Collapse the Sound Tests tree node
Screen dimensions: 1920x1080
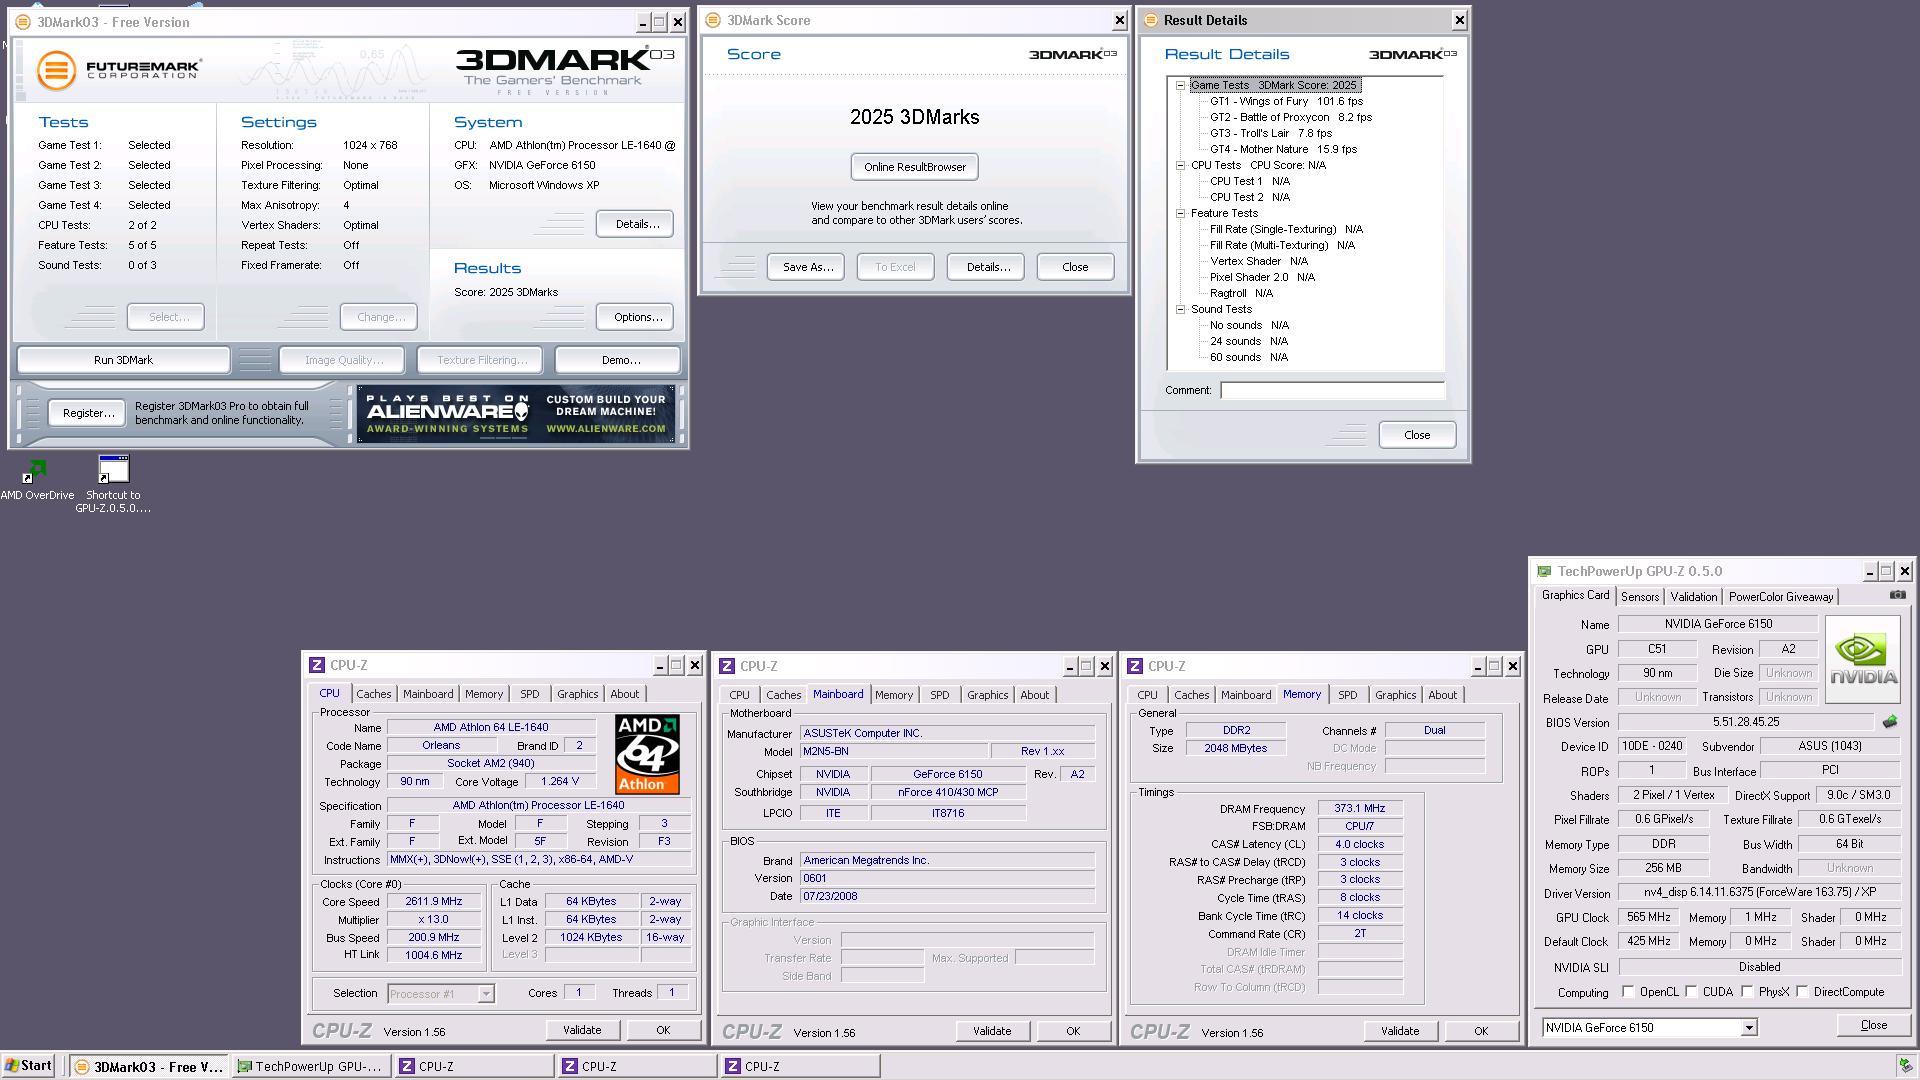[x=1181, y=309]
